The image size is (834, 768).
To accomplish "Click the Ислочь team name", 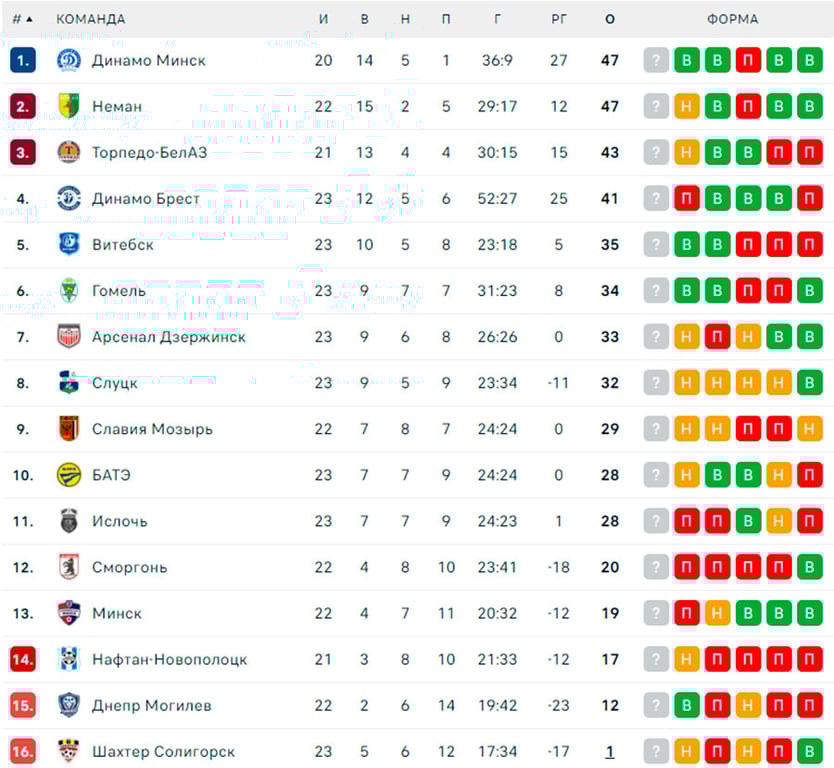I will [119, 521].
